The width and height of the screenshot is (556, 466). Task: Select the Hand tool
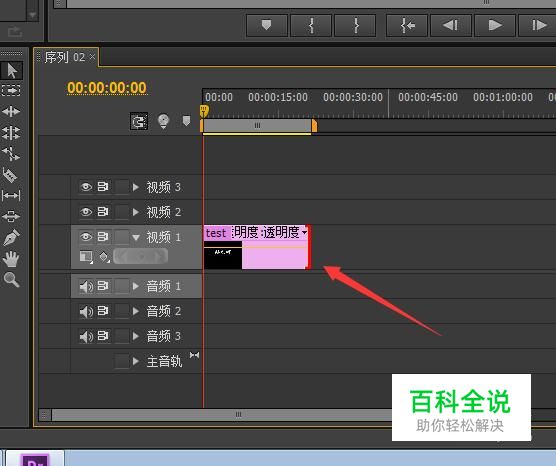click(11, 259)
